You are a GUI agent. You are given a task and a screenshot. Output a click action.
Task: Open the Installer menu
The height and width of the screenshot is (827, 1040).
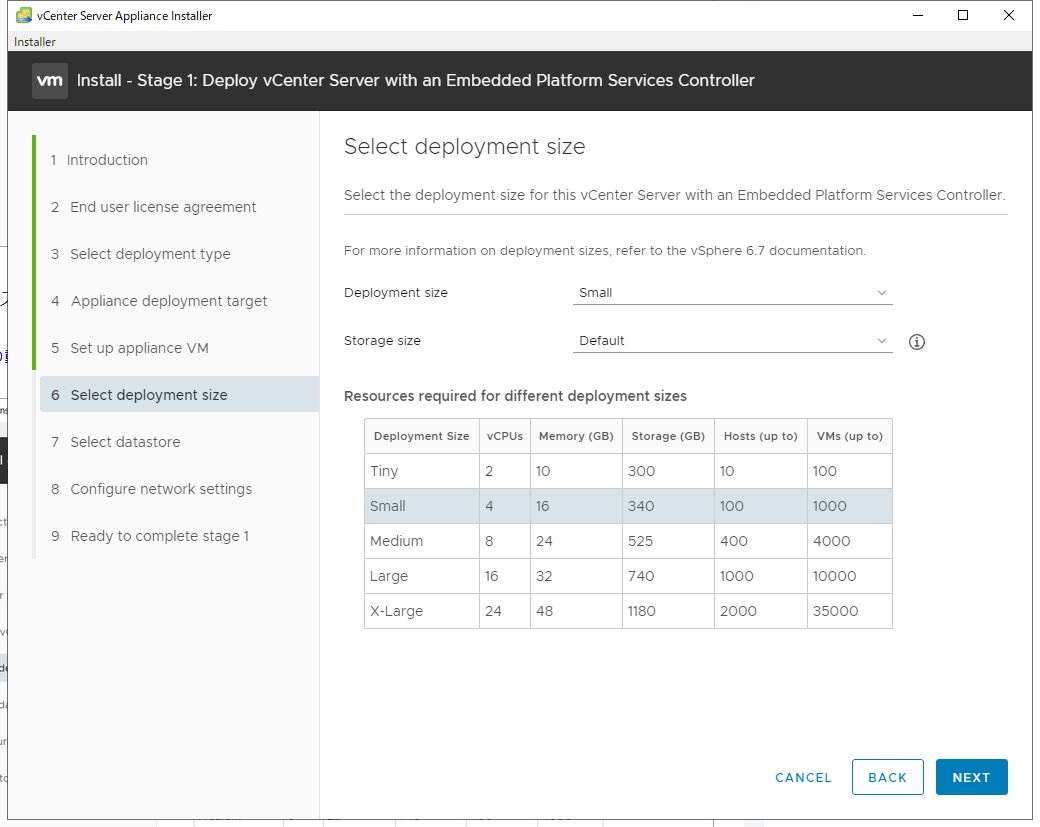(35, 42)
